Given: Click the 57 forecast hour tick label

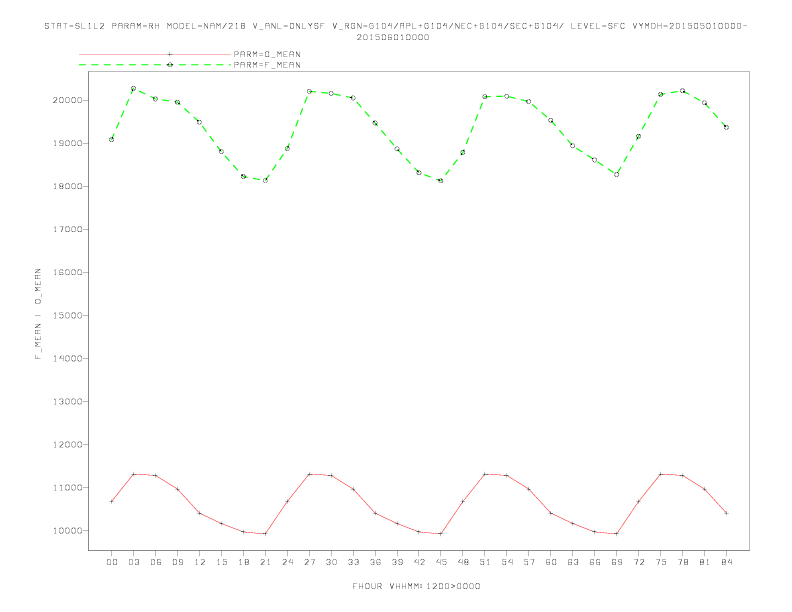Looking at the screenshot, I should tap(529, 562).
